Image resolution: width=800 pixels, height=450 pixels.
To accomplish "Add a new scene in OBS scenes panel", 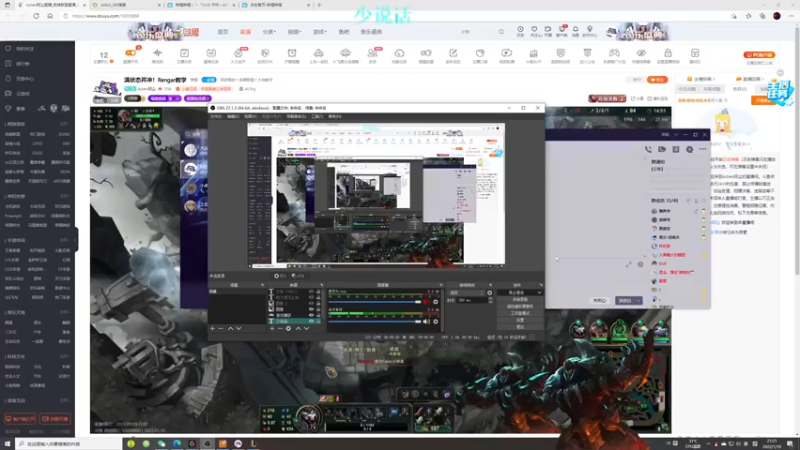I will (x=213, y=329).
